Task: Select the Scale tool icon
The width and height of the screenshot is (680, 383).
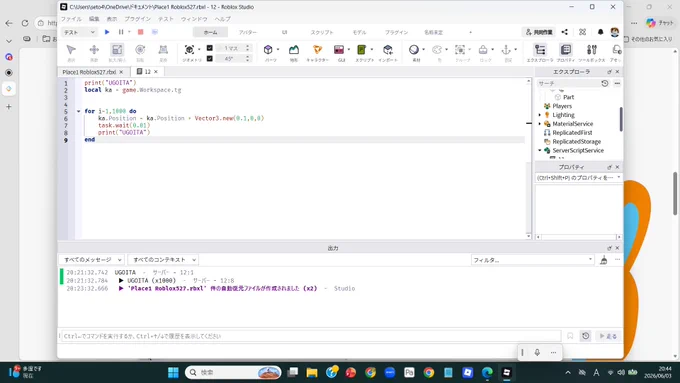Action: click(x=117, y=50)
